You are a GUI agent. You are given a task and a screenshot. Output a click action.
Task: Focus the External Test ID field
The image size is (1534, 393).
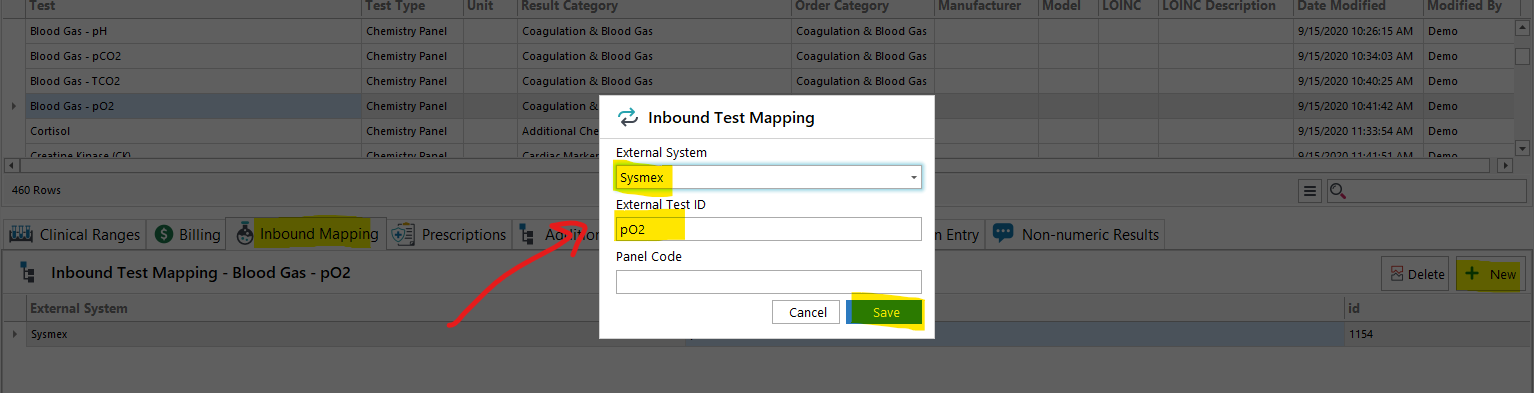point(768,229)
